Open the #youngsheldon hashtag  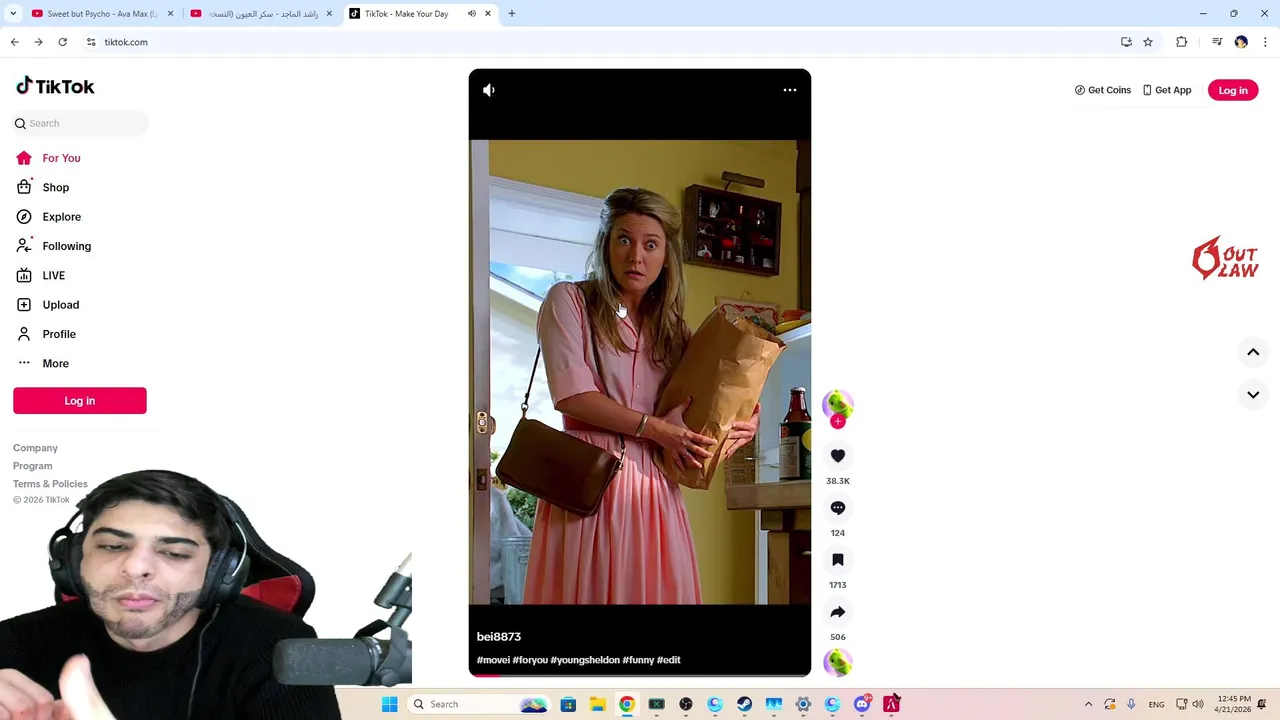pyautogui.click(x=585, y=660)
